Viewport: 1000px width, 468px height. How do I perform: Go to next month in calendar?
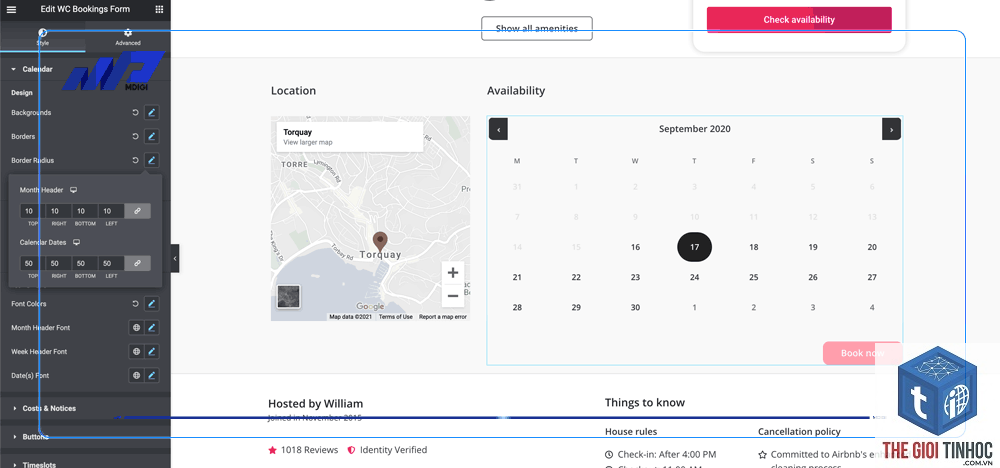pos(891,129)
